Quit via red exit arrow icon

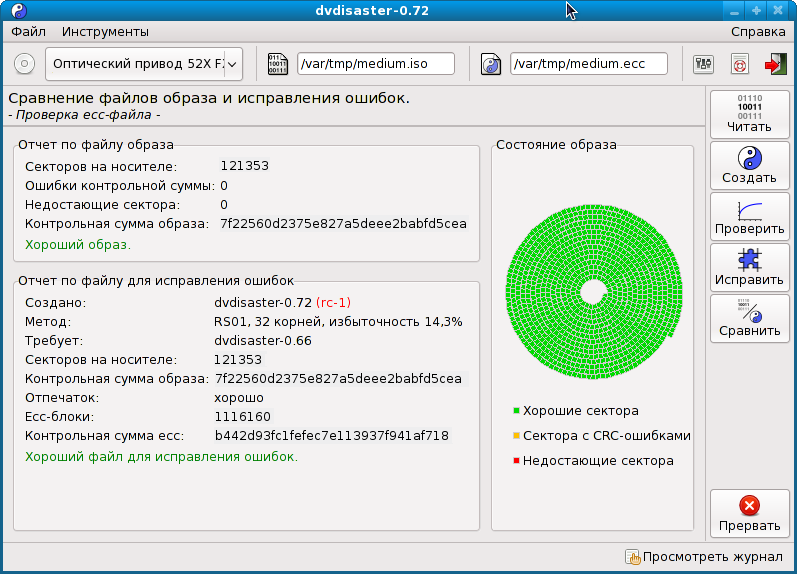(776, 64)
